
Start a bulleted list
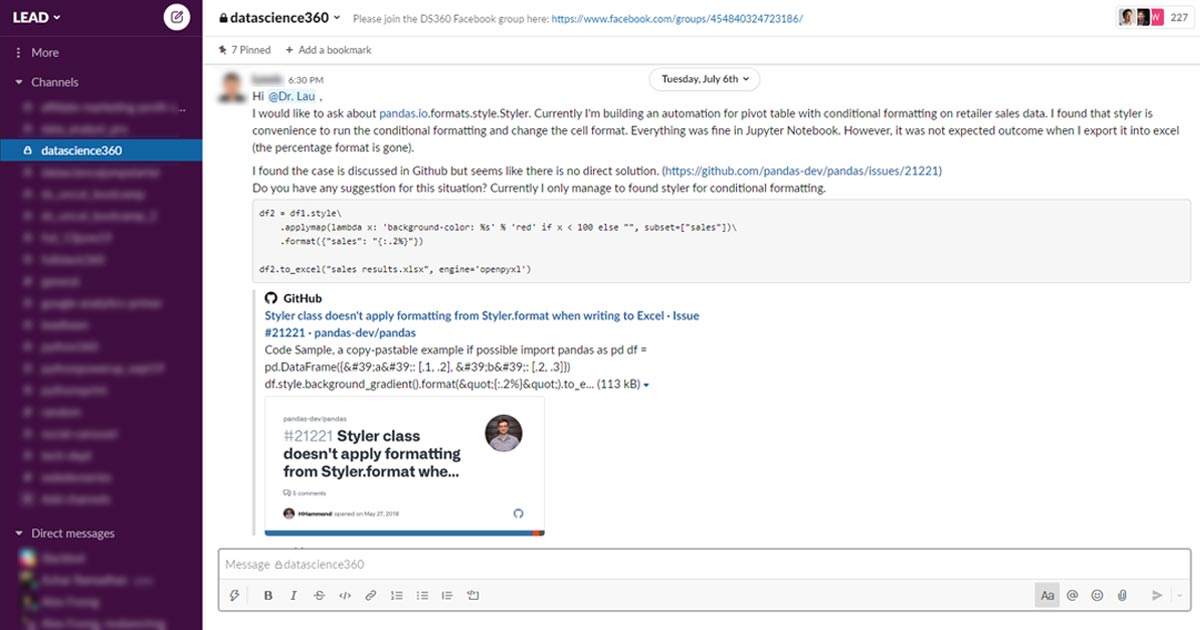tap(422, 595)
